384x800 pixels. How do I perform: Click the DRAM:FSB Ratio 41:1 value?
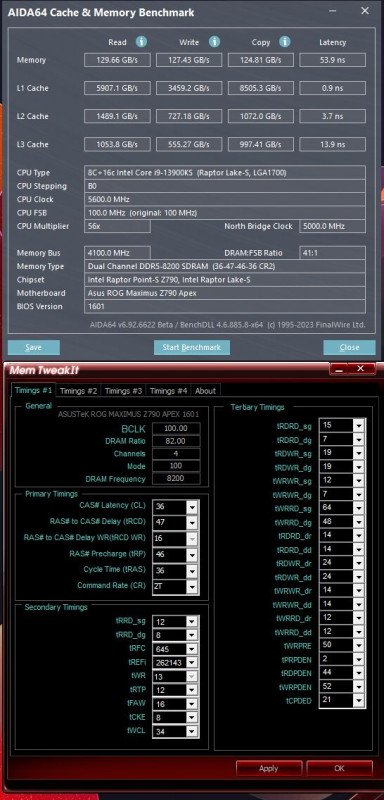[332, 253]
